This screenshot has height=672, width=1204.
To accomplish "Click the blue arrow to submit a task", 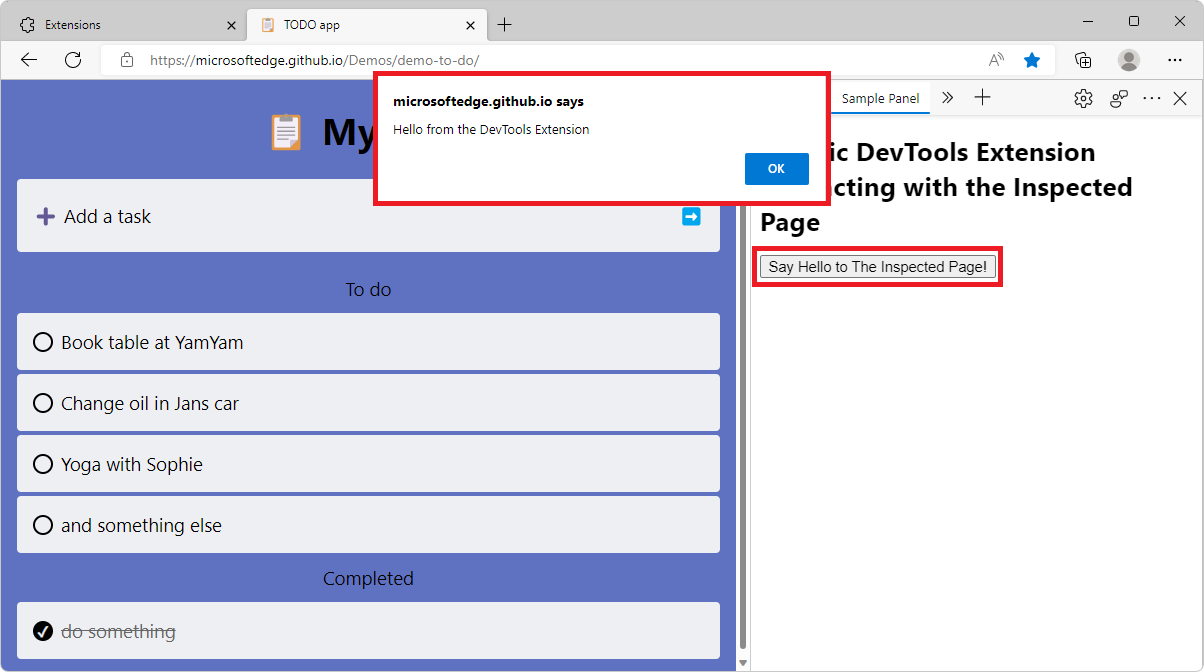I will [x=691, y=216].
